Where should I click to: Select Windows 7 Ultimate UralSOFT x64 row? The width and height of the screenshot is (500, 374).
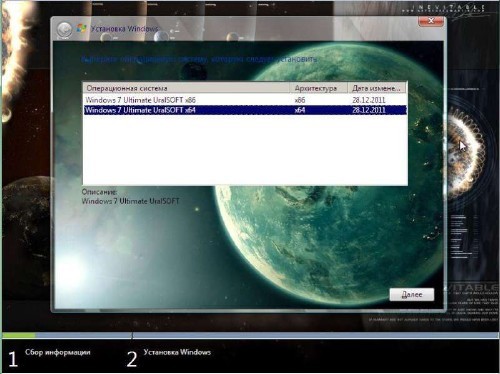245,110
